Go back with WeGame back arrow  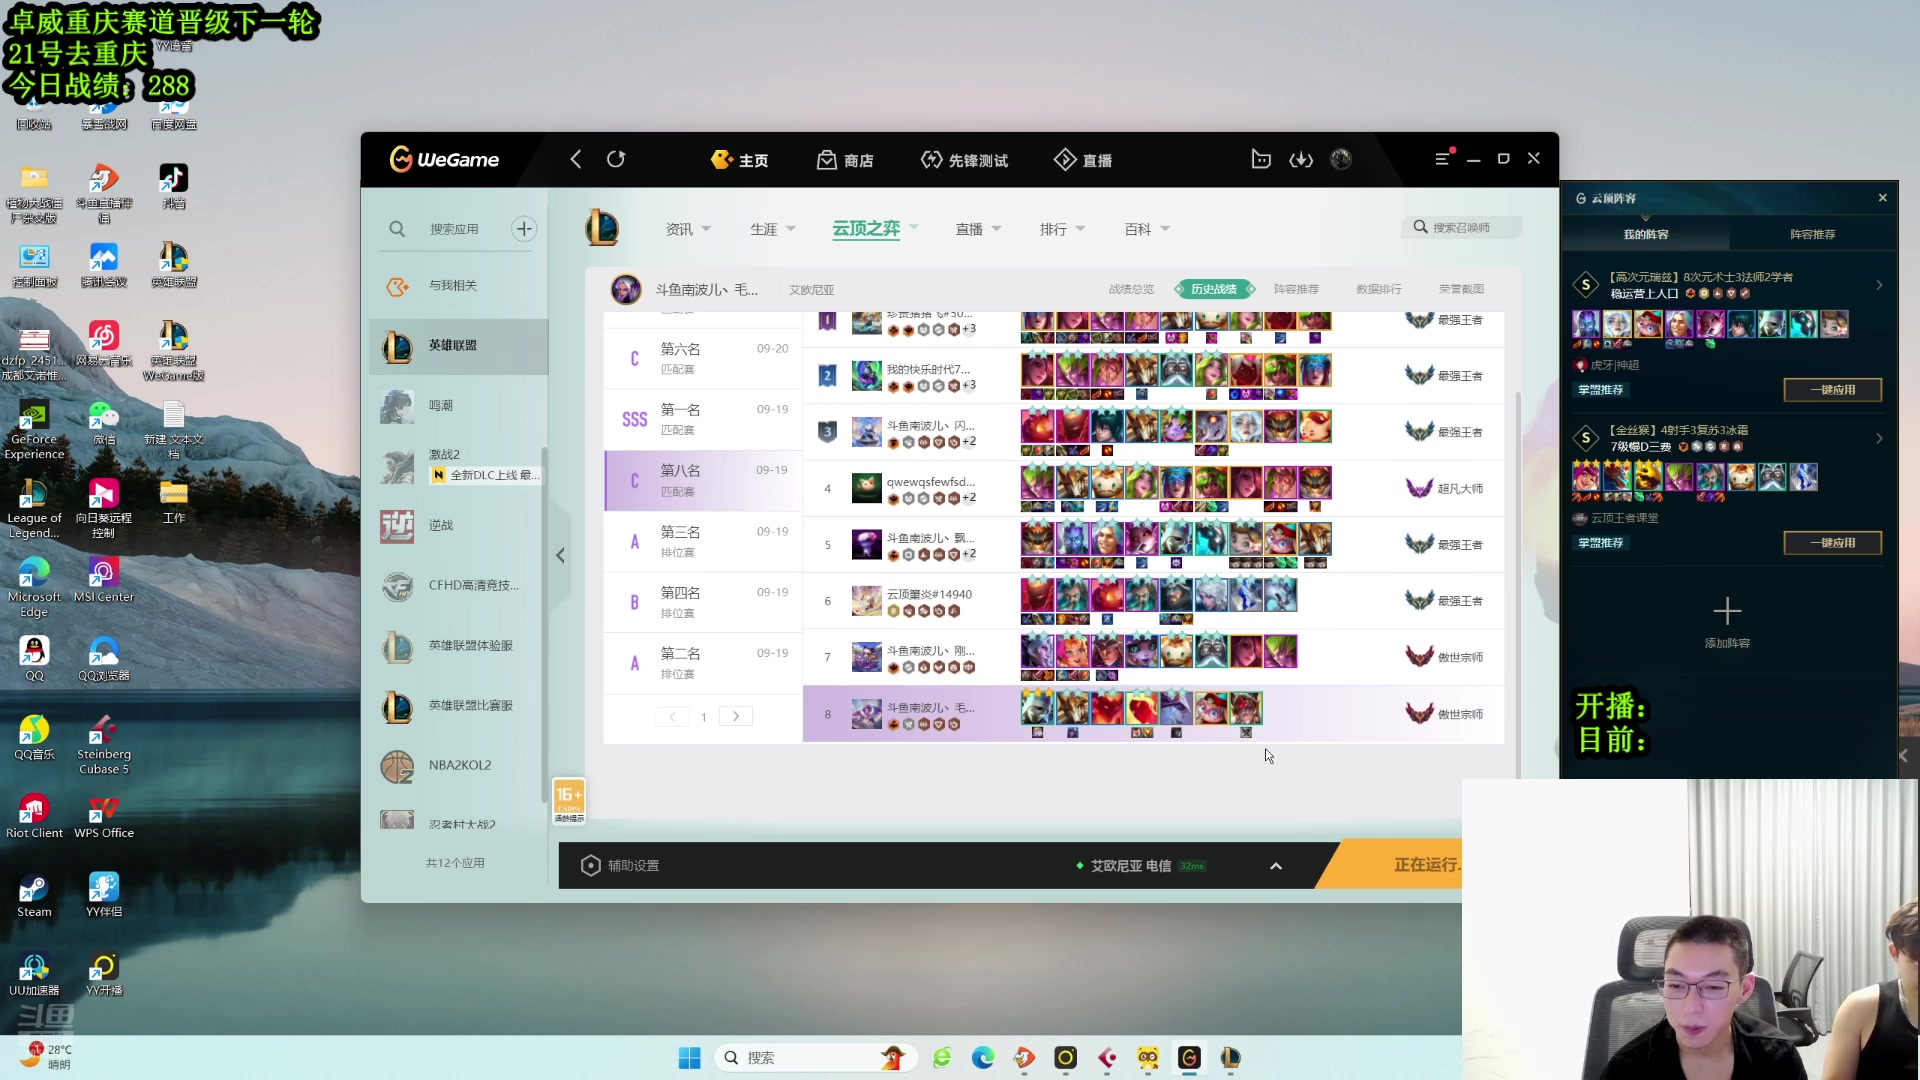[x=576, y=160]
